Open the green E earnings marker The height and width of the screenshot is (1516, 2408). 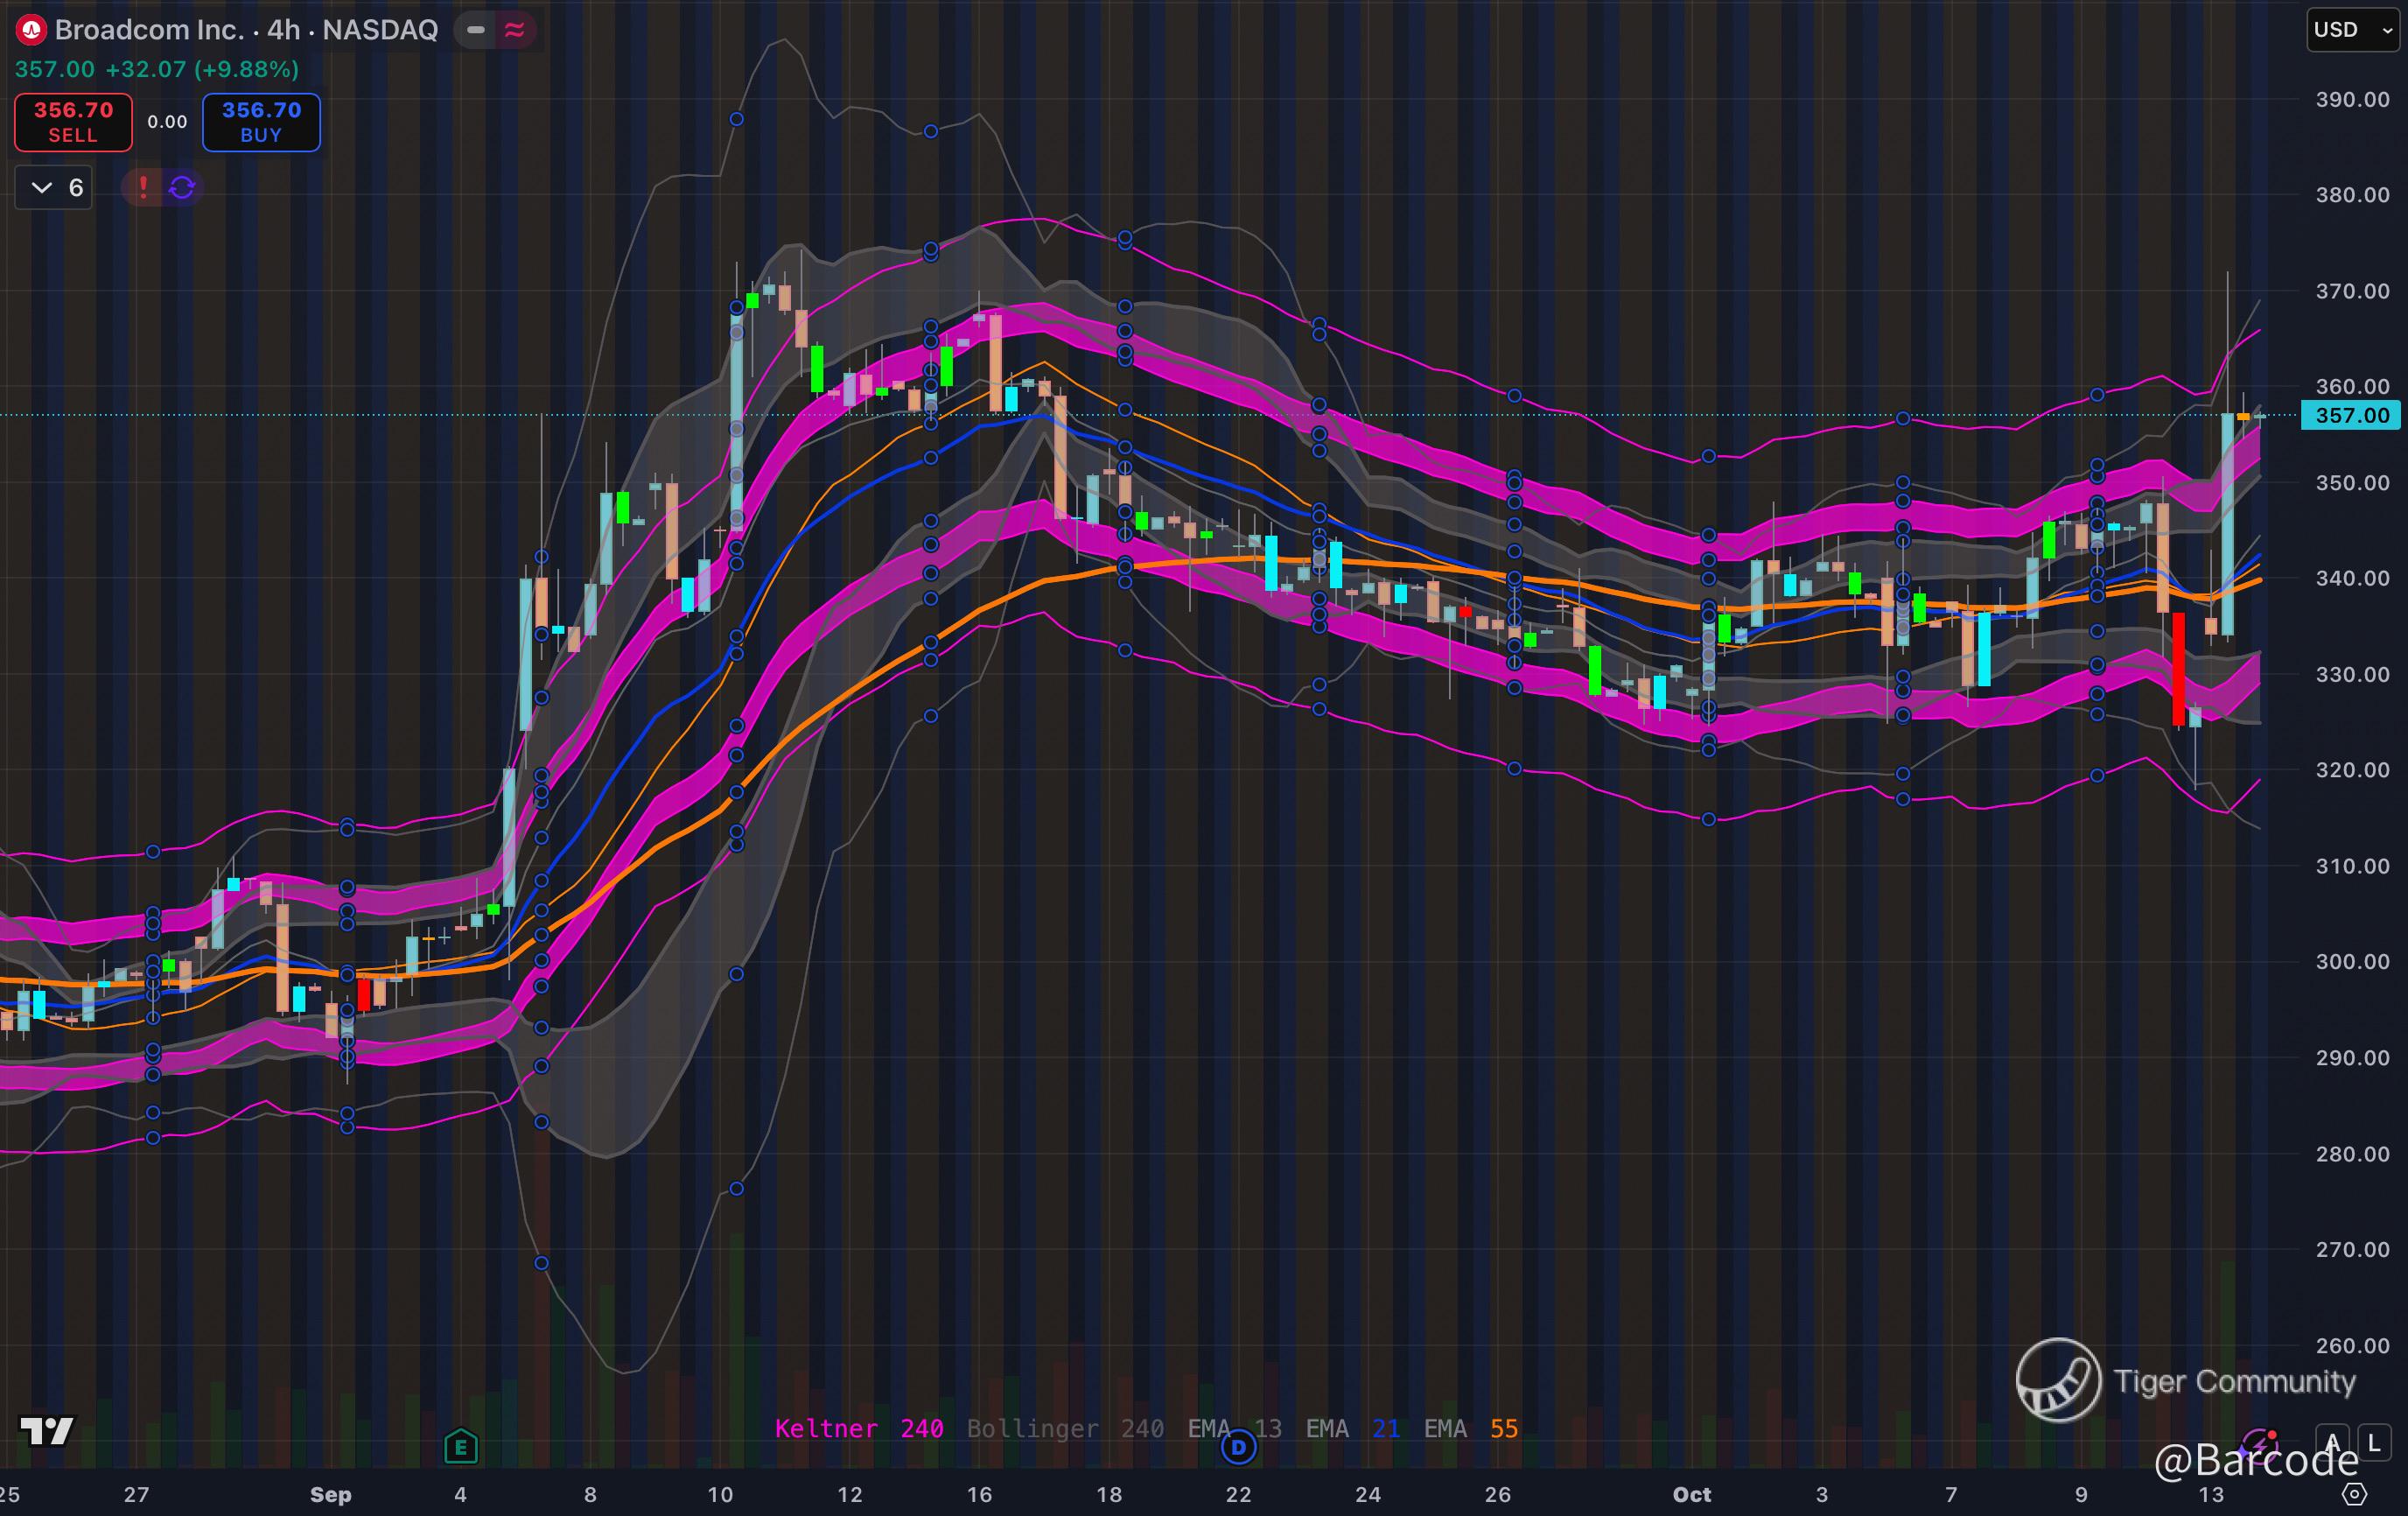pos(461,1446)
